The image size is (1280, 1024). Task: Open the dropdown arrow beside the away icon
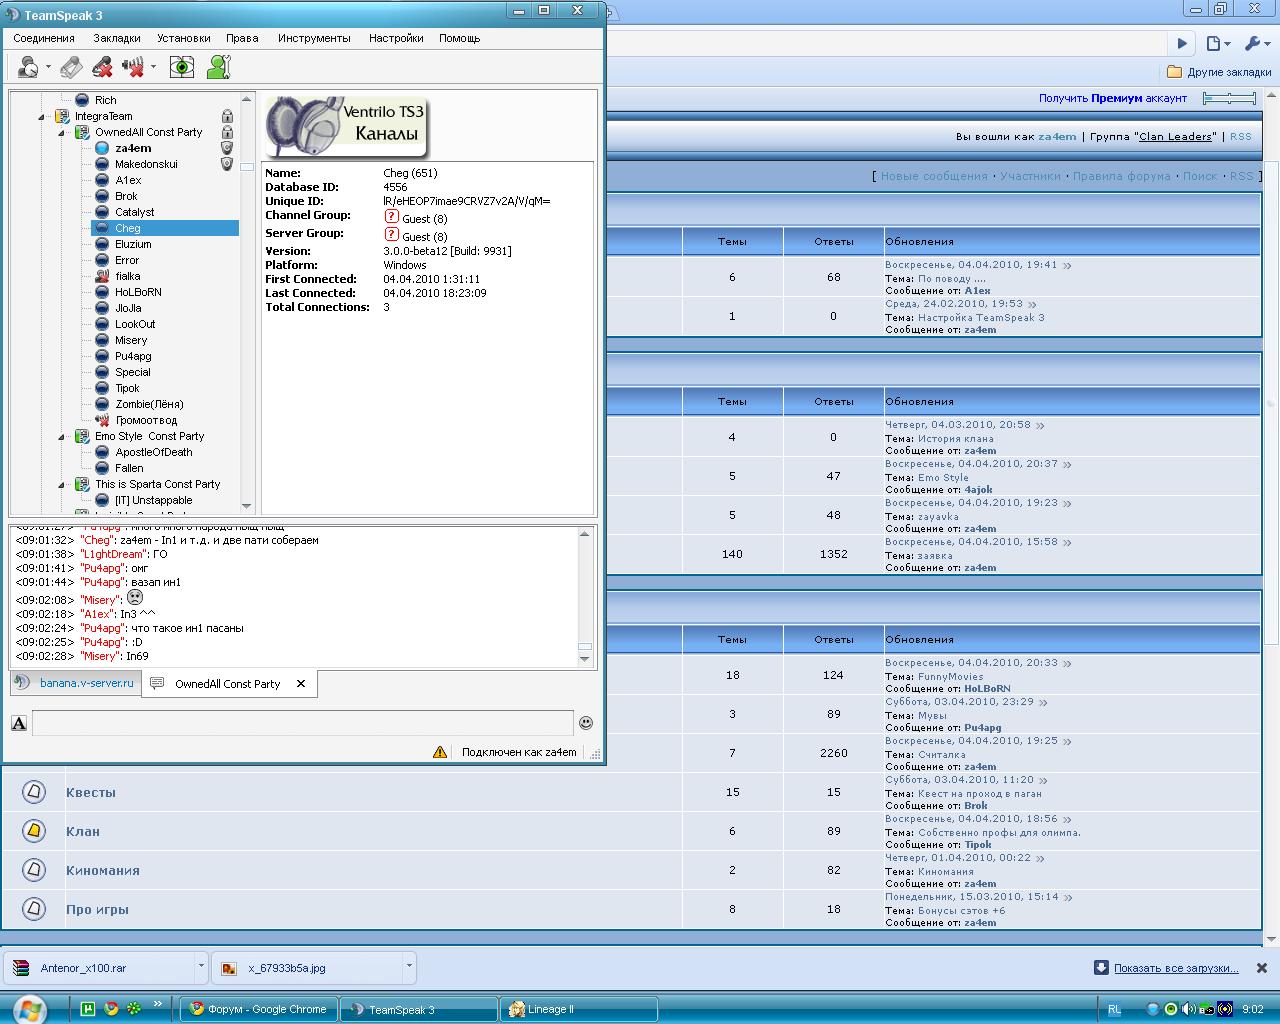tap(48, 68)
